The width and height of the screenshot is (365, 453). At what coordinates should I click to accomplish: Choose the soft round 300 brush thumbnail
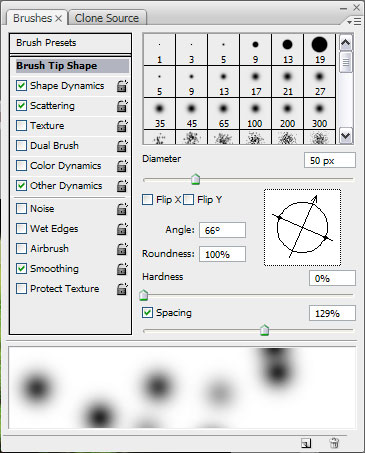point(320,114)
